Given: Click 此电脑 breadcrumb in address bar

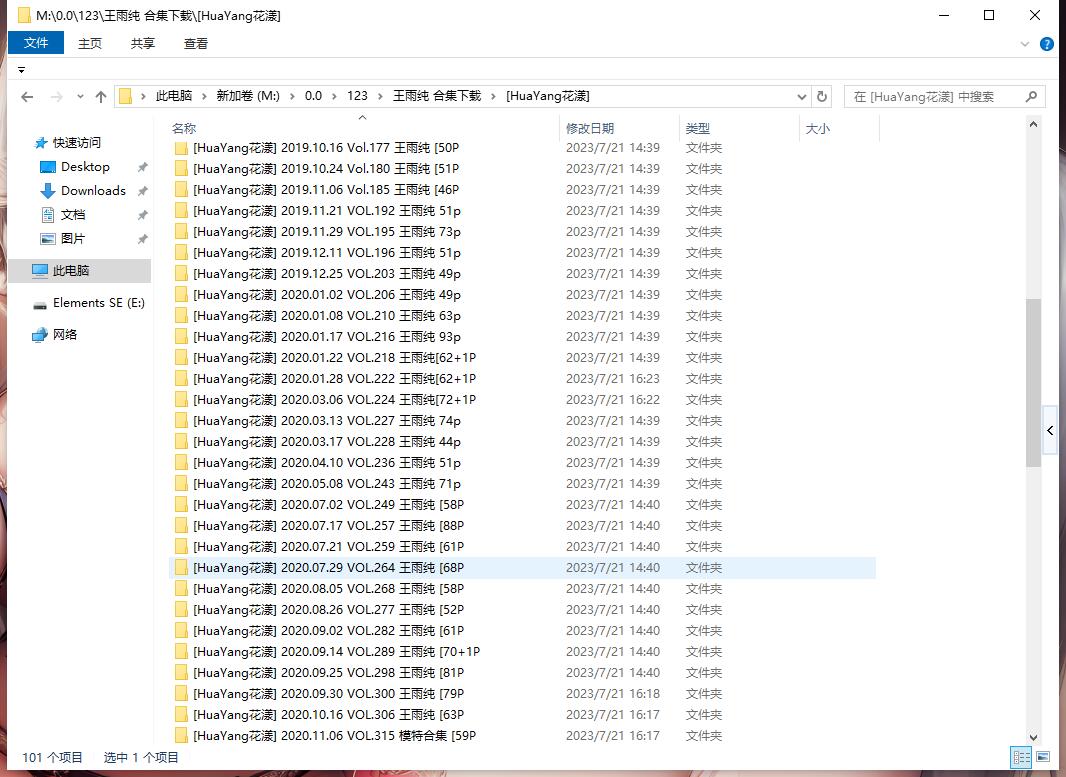Looking at the screenshot, I should [174, 96].
